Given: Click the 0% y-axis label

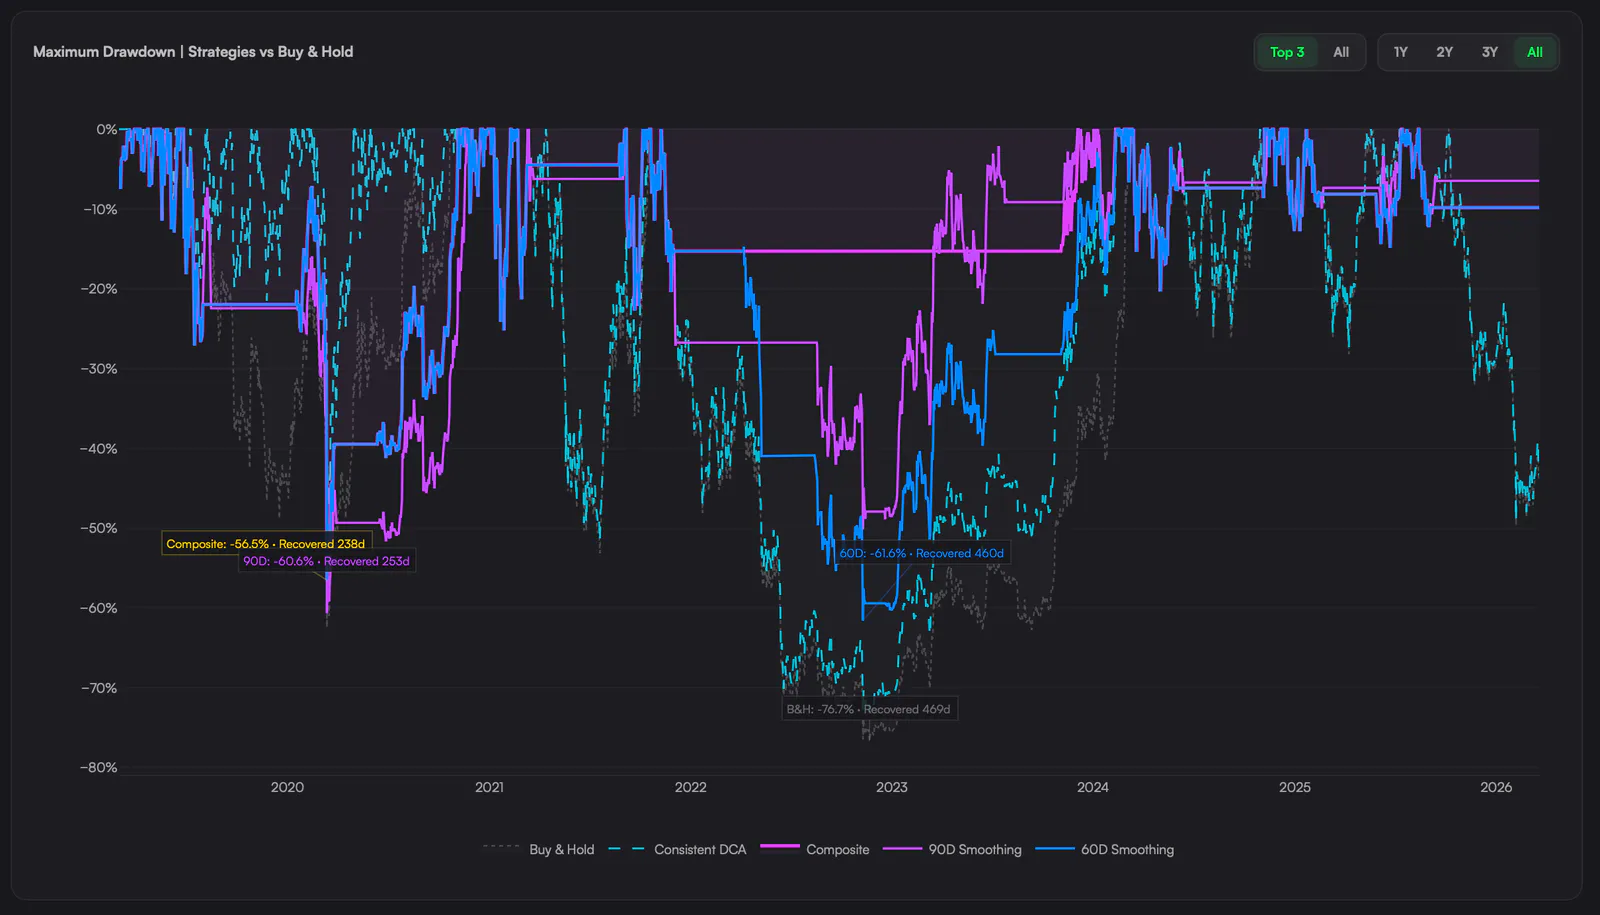Looking at the screenshot, I should pyautogui.click(x=106, y=129).
